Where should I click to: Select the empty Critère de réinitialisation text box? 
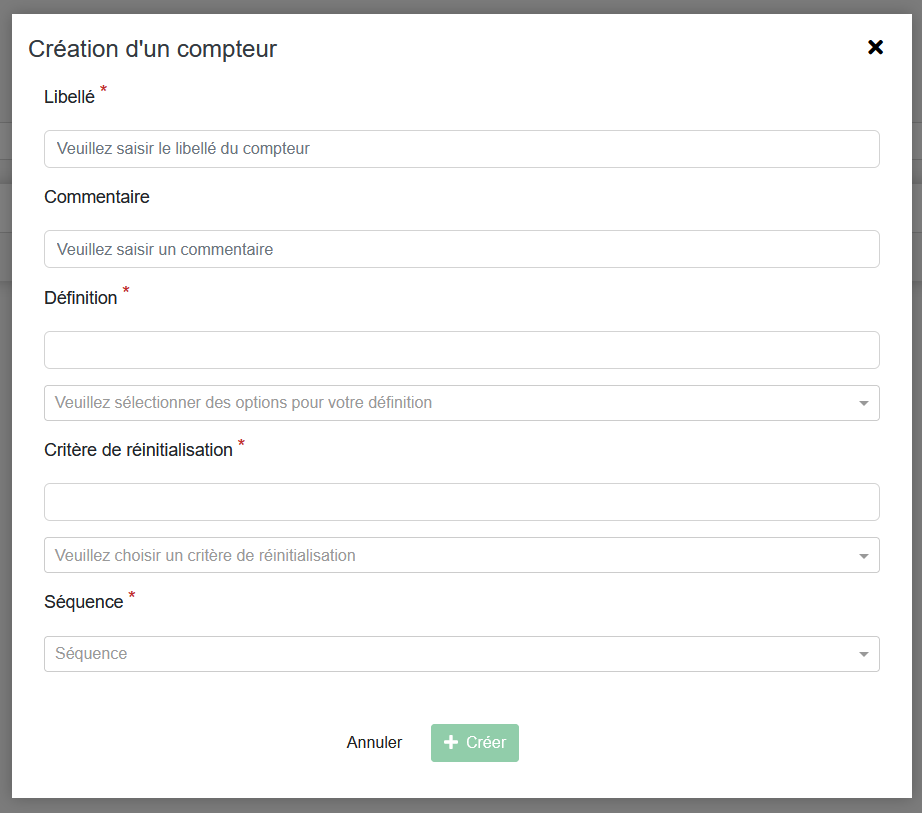(461, 502)
